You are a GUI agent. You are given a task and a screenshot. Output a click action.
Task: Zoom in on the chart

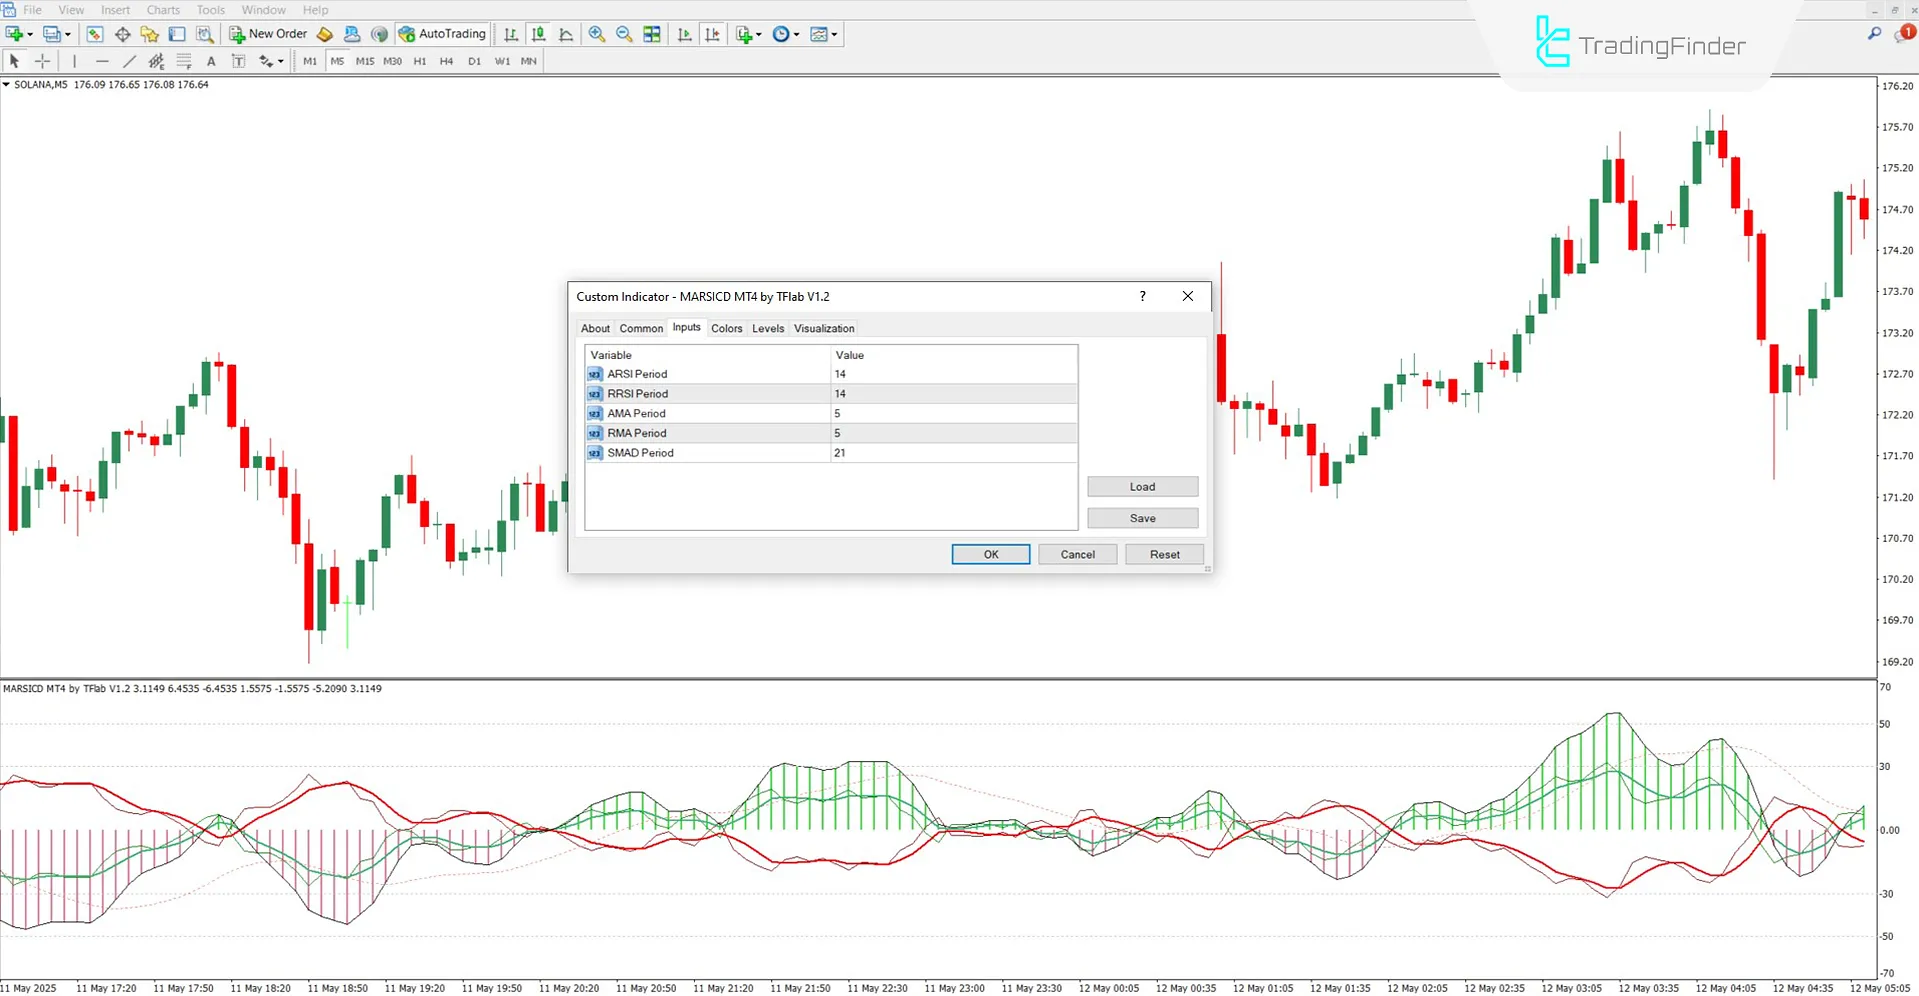597,33
